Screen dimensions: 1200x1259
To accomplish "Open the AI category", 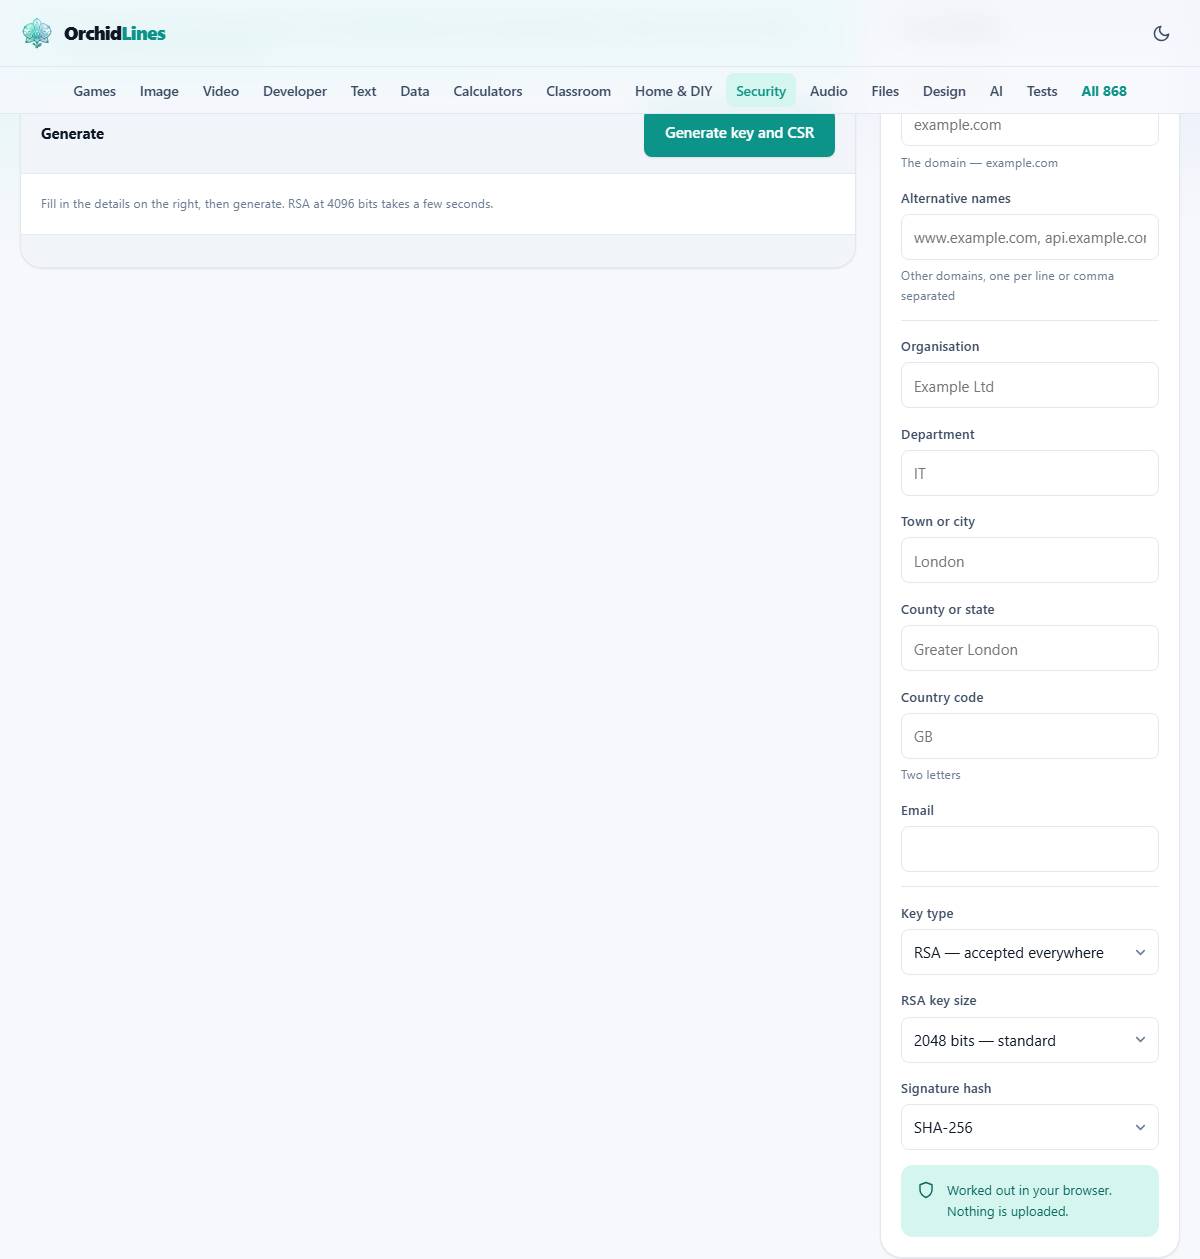I will coord(996,91).
